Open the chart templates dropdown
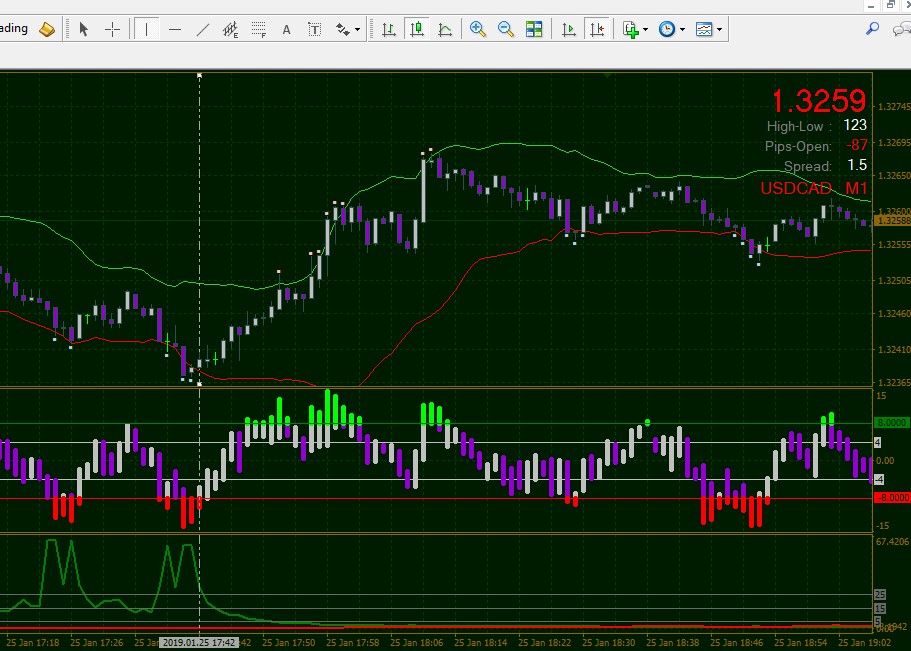 tap(709, 29)
